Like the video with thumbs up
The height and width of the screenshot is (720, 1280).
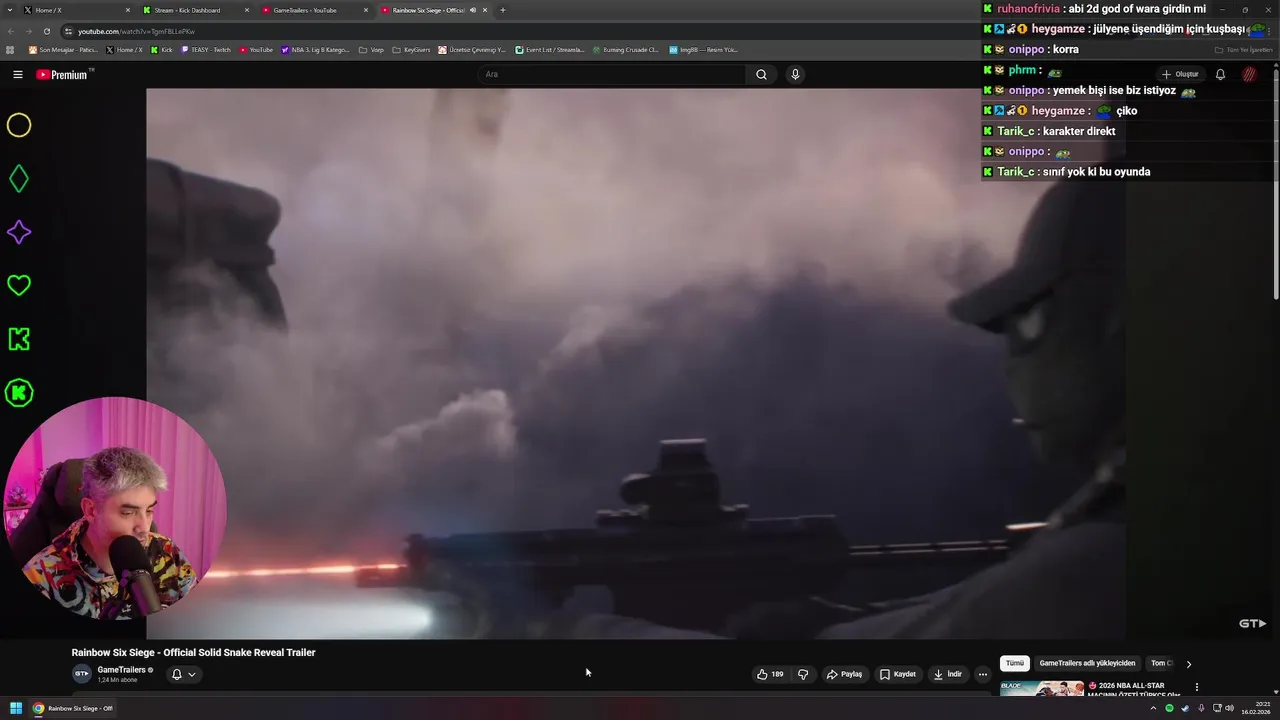[x=770, y=674]
